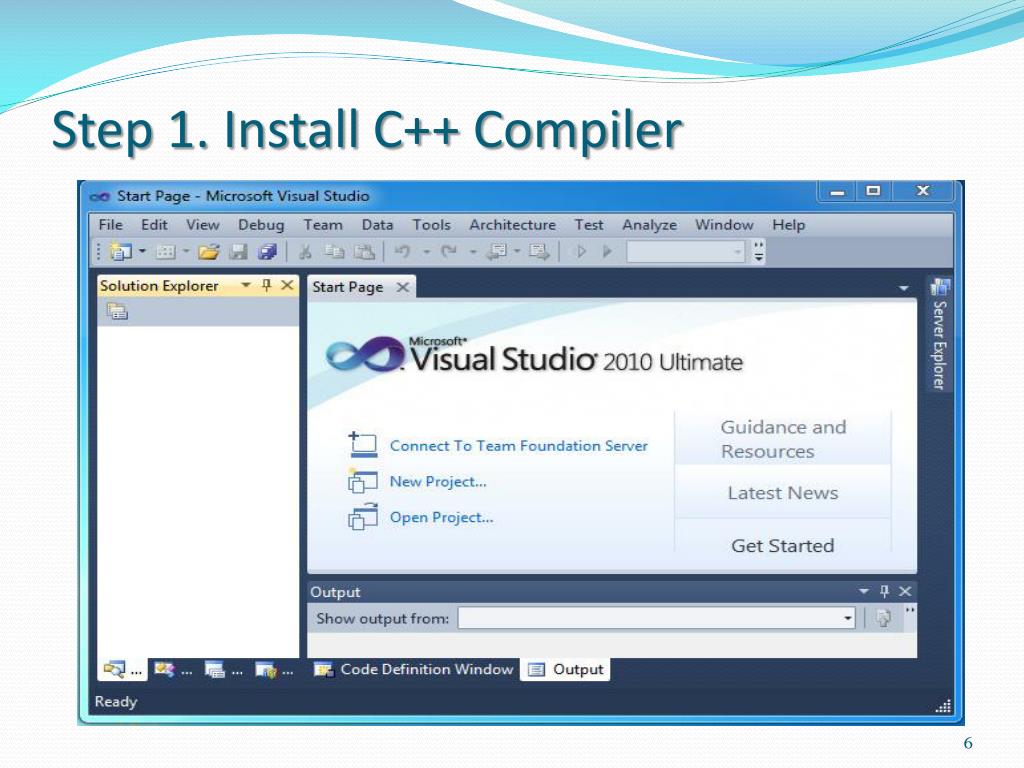The height and width of the screenshot is (768, 1024).
Task: Open the Tools menu
Action: pyautogui.click(x=431, y=225)
